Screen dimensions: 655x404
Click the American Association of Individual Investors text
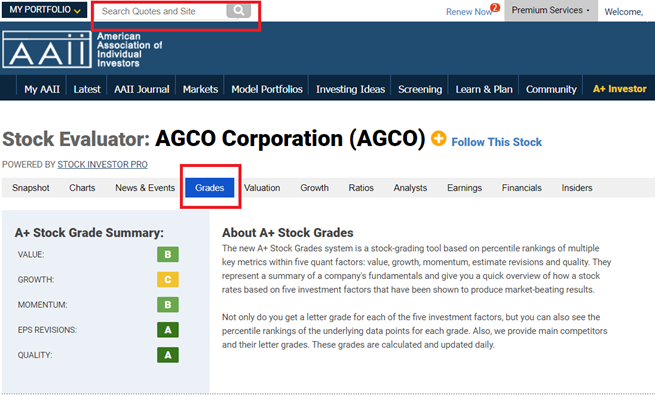click(x=129, y=50)
